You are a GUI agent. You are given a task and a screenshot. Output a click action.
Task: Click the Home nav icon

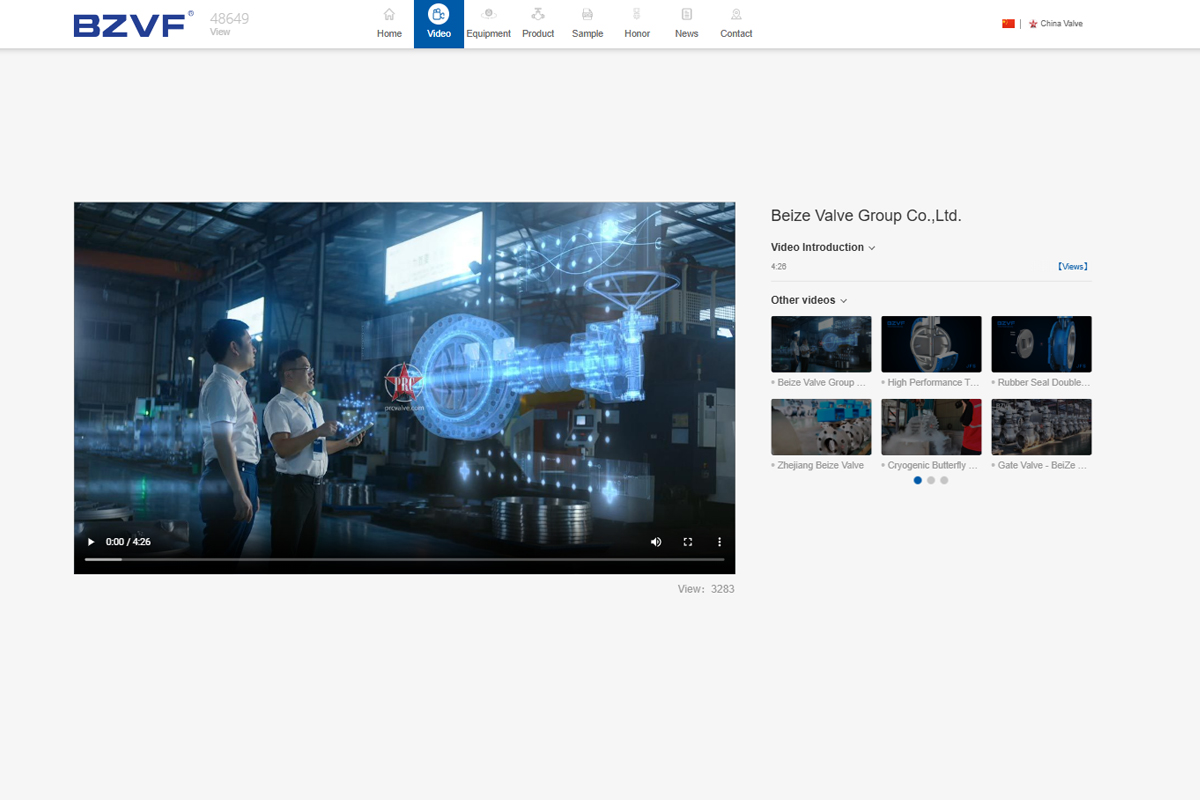389,15
